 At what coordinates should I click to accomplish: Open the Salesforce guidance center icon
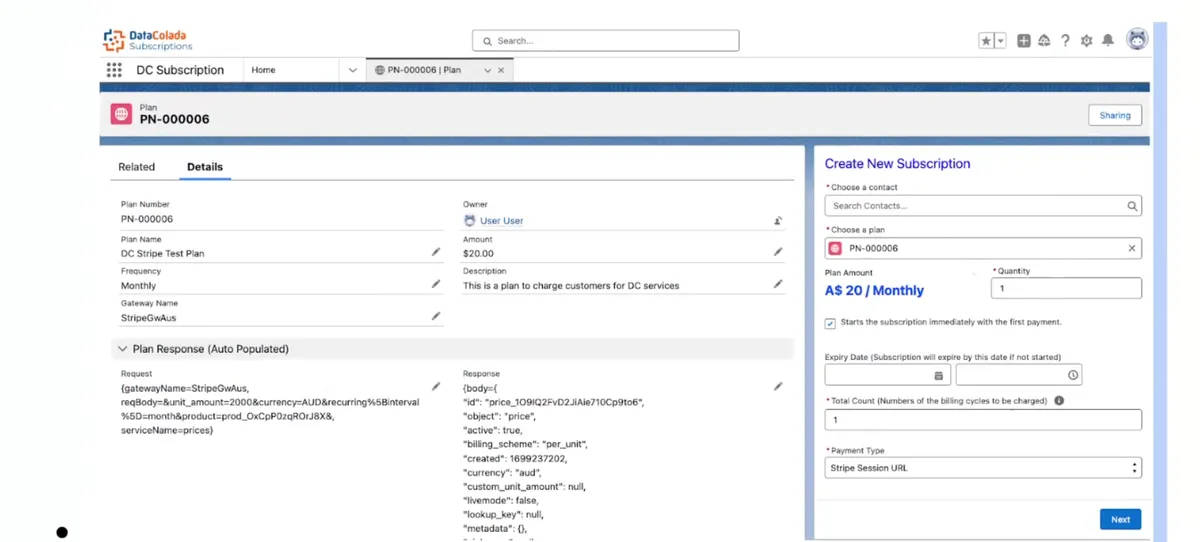coord(1044,41)
